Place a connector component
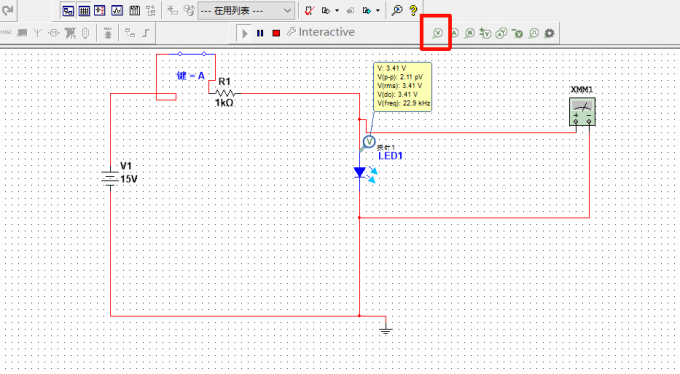The height and width of the screenshot is (374, 680). click(85, 33)
